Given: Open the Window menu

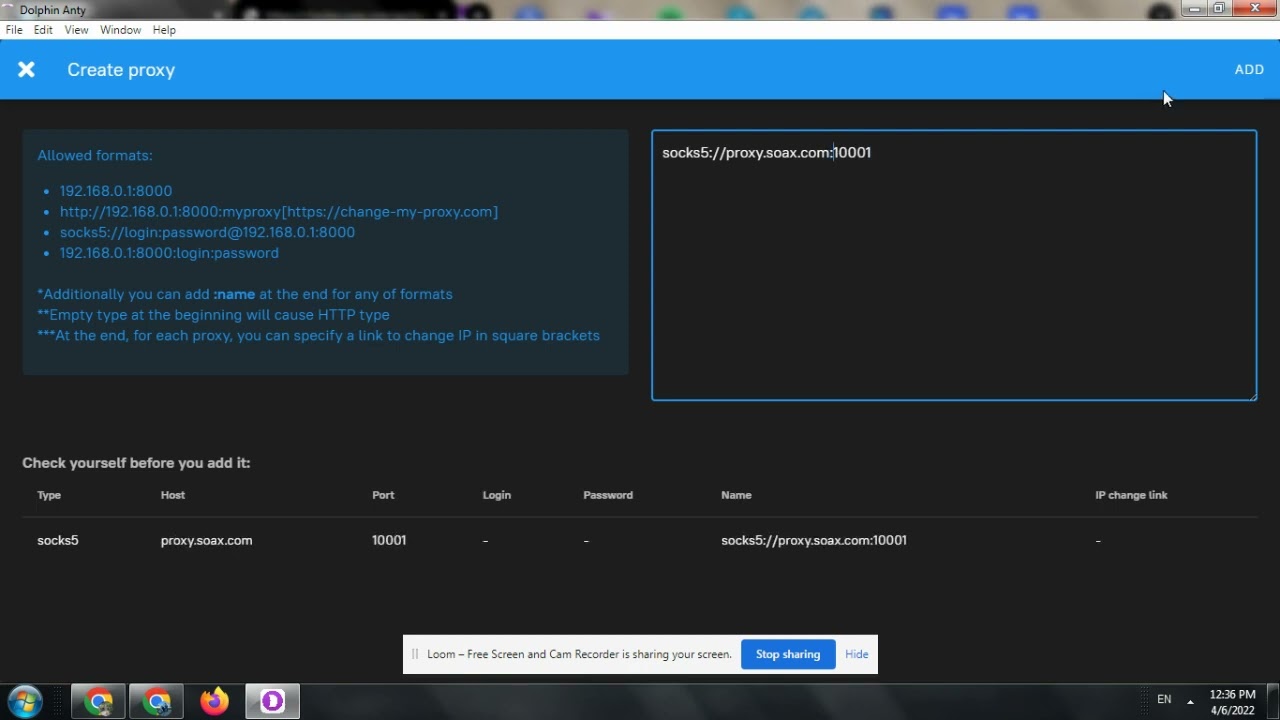Looking at the screenshot, I should click(x=120, y=30).
